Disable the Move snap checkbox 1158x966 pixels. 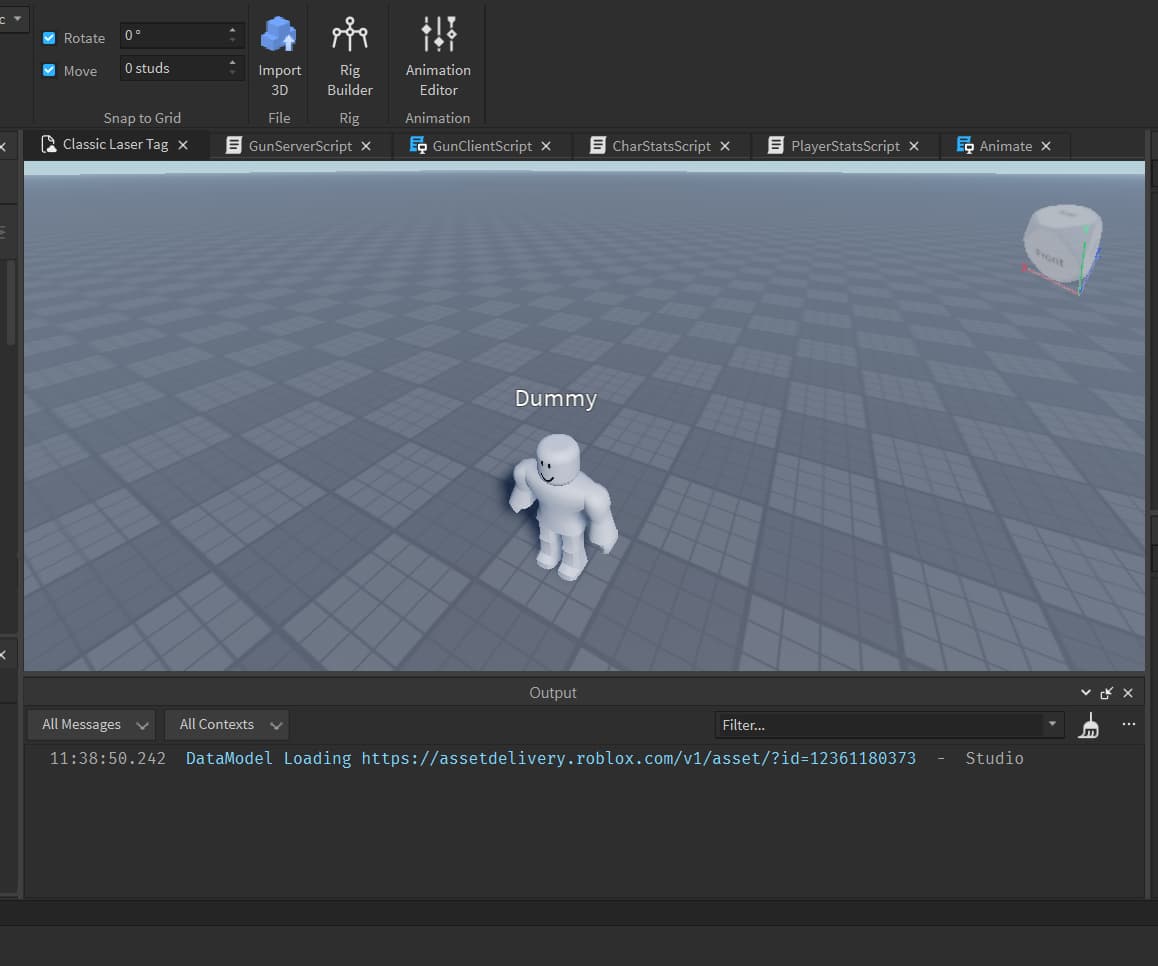[49, 70]
